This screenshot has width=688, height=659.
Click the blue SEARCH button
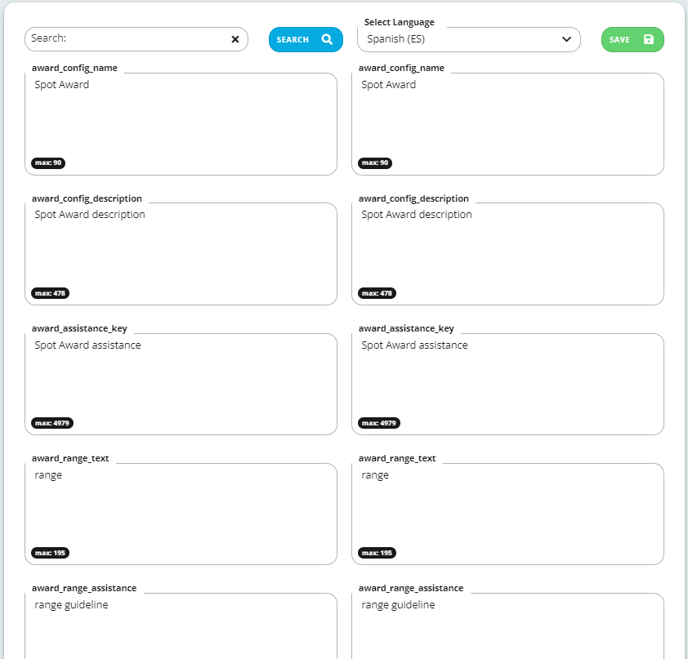[306, 39]
